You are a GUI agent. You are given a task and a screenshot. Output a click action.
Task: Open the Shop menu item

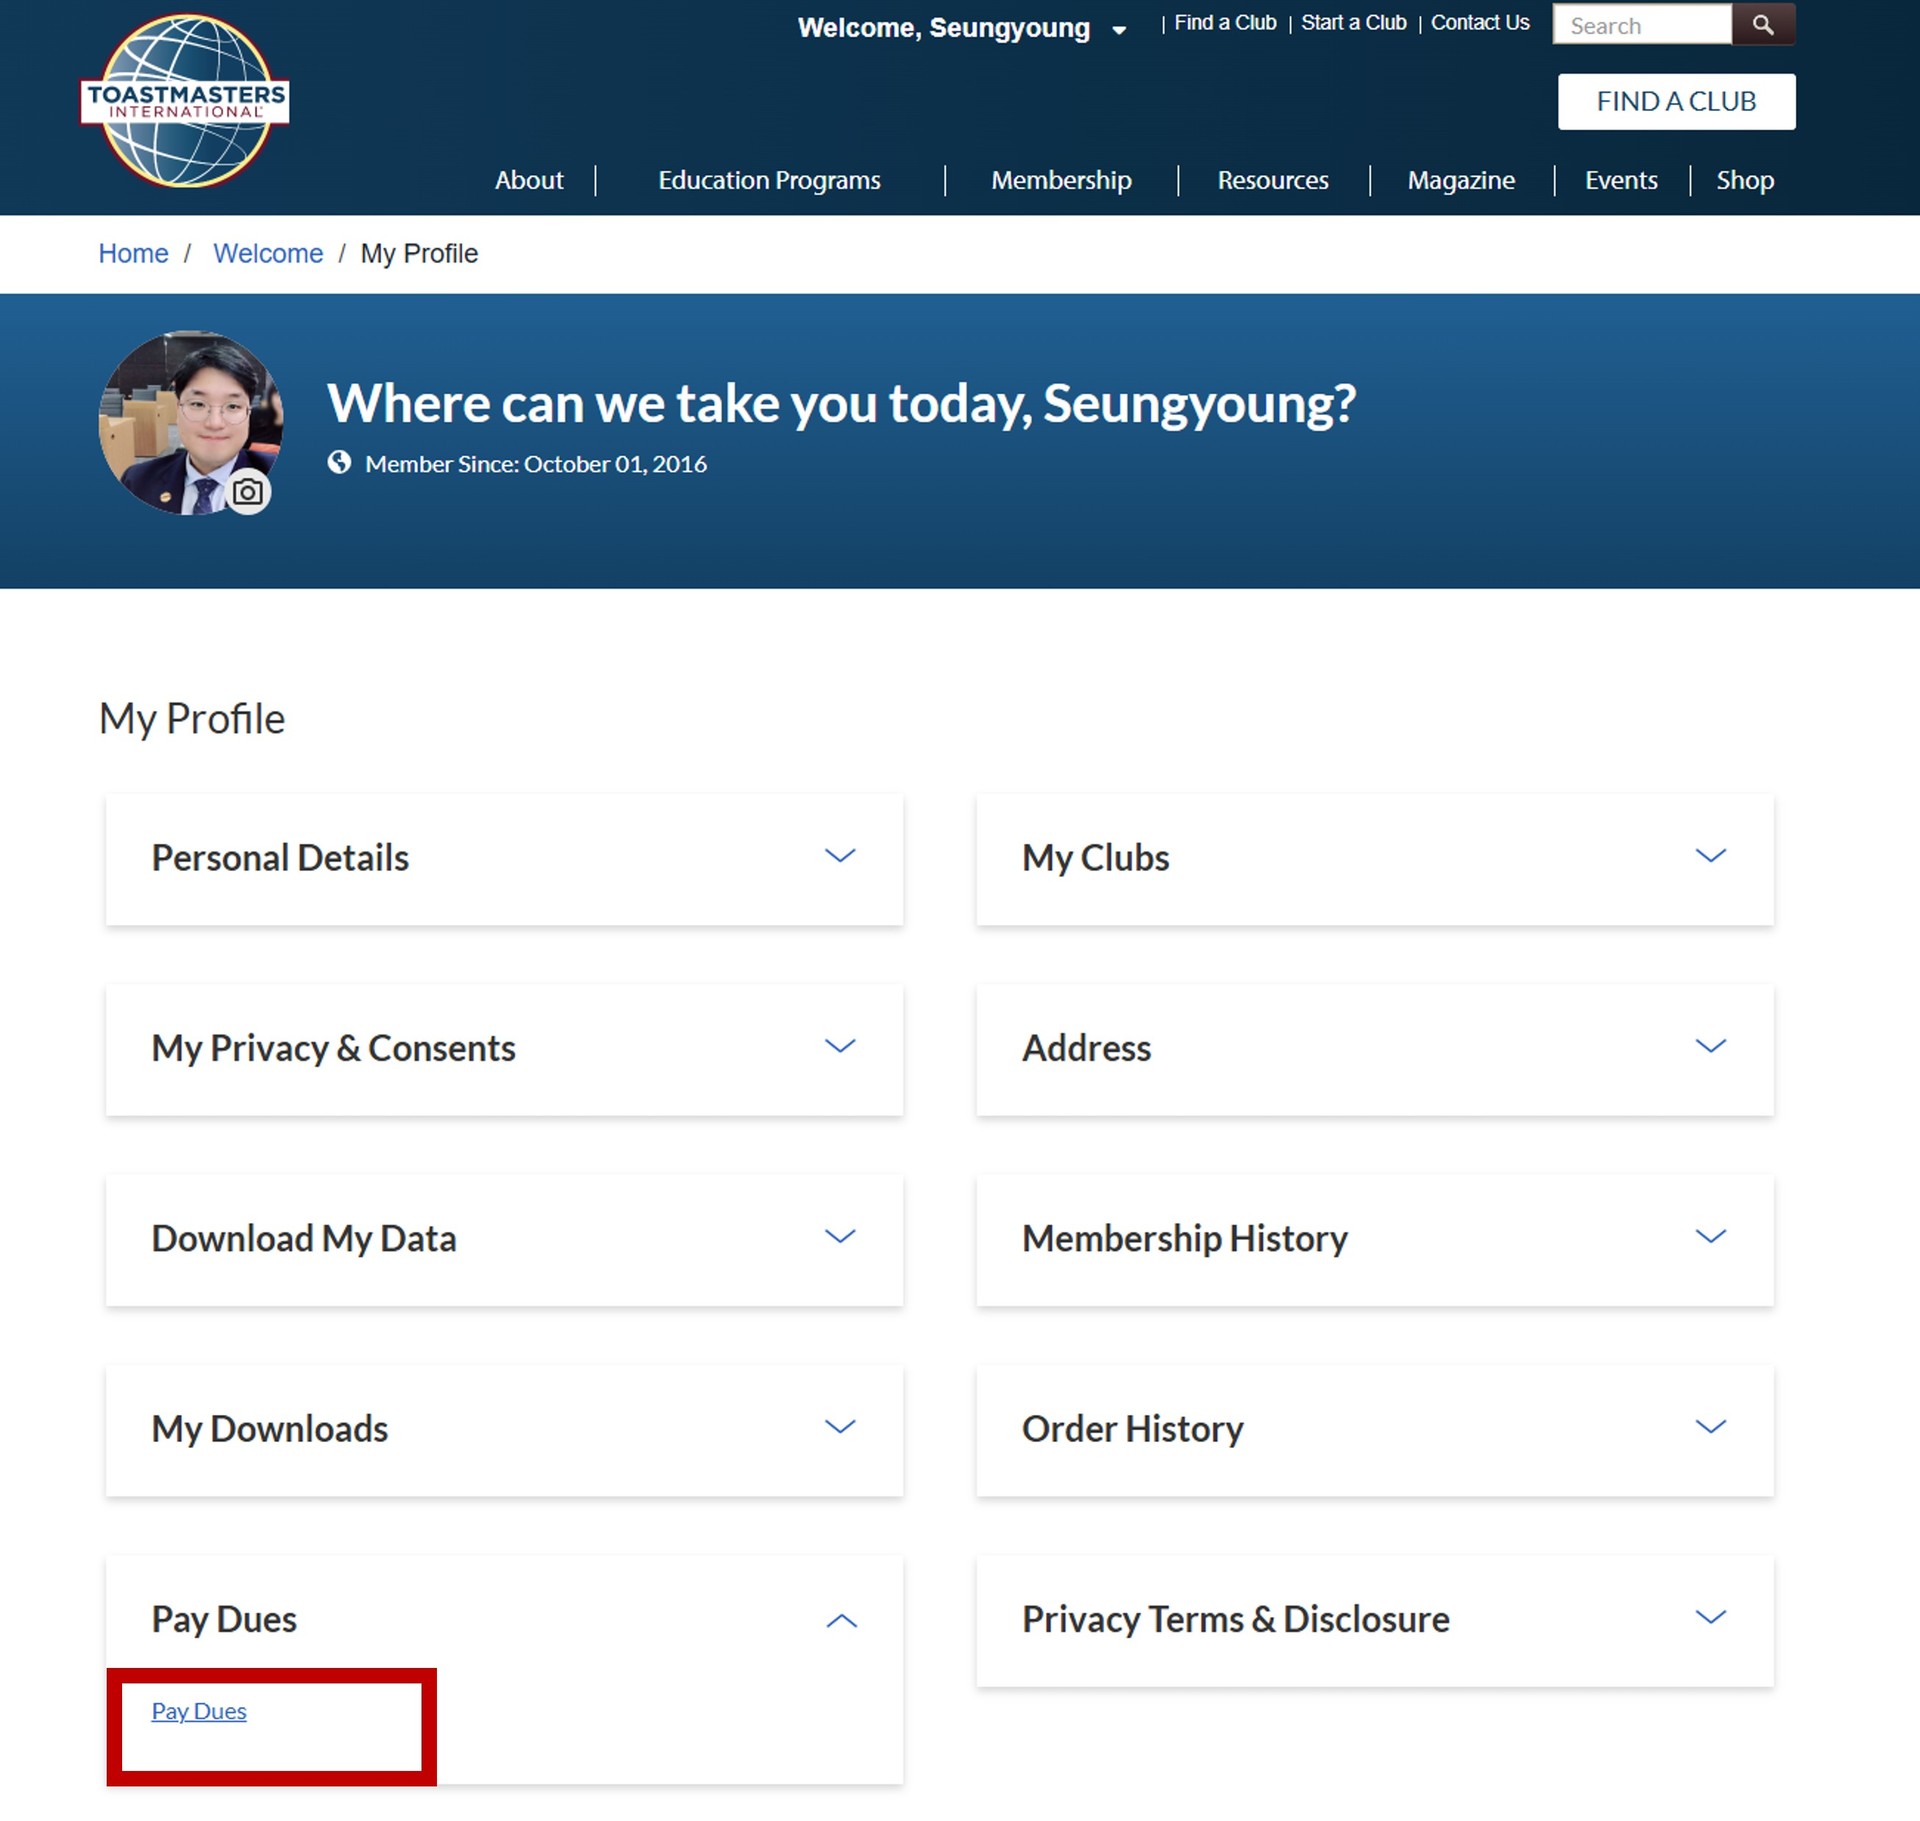pos(1745,180)
